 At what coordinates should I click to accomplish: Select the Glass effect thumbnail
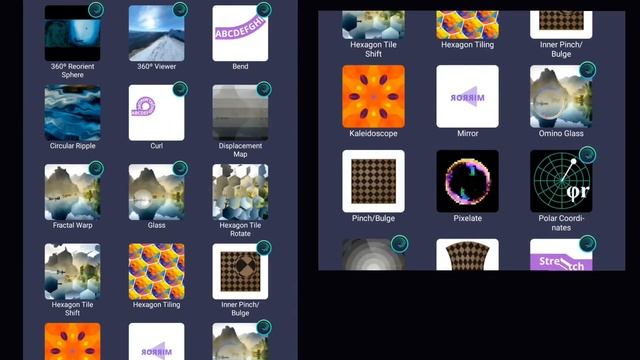[x=156, y=192]
